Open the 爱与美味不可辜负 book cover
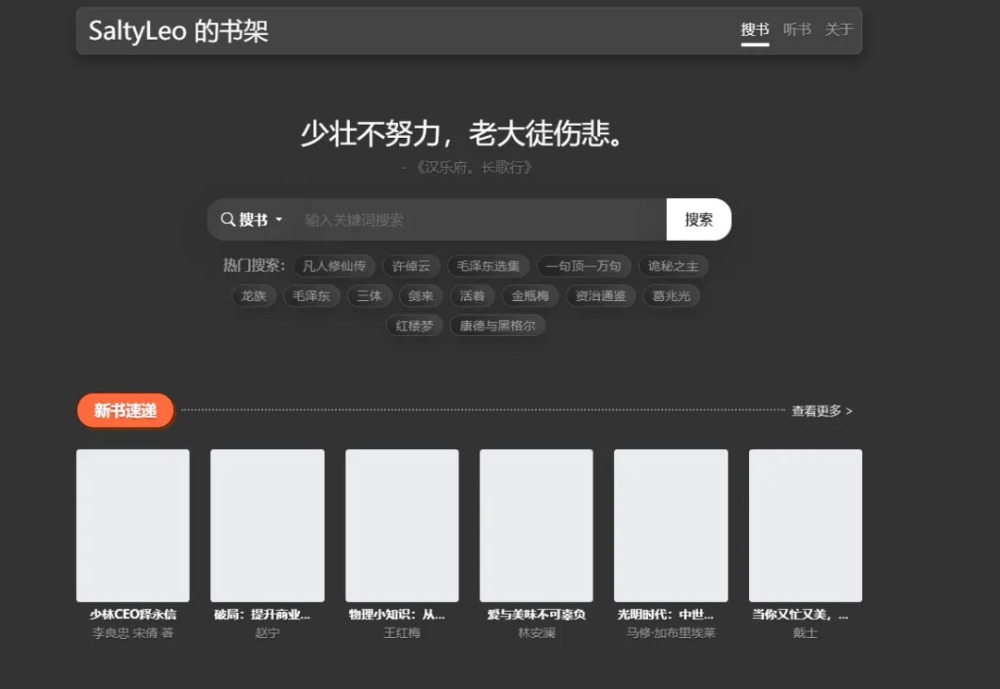The height and width of the screenshot is (689, 1000). click(x=536, y=525)
